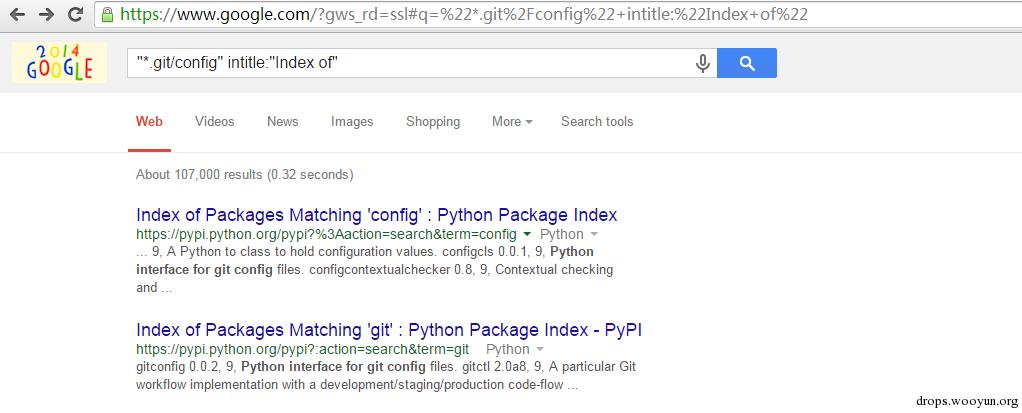Screen dimensions: 1022x413
Task: Focus the browser address bar
Action: click(x=500, y=15)
